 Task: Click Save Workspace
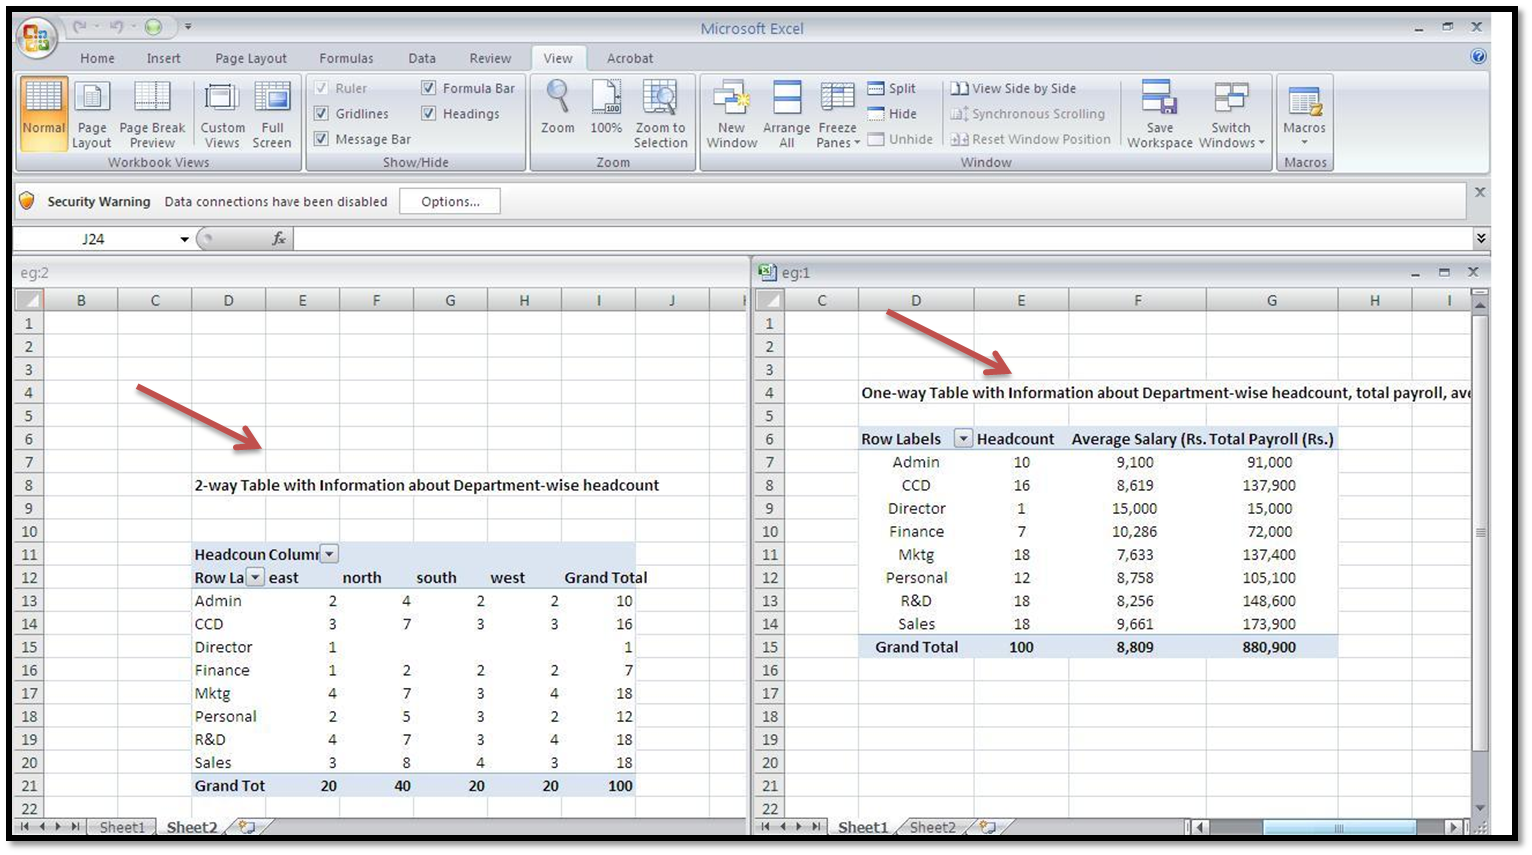[1160, 114]
